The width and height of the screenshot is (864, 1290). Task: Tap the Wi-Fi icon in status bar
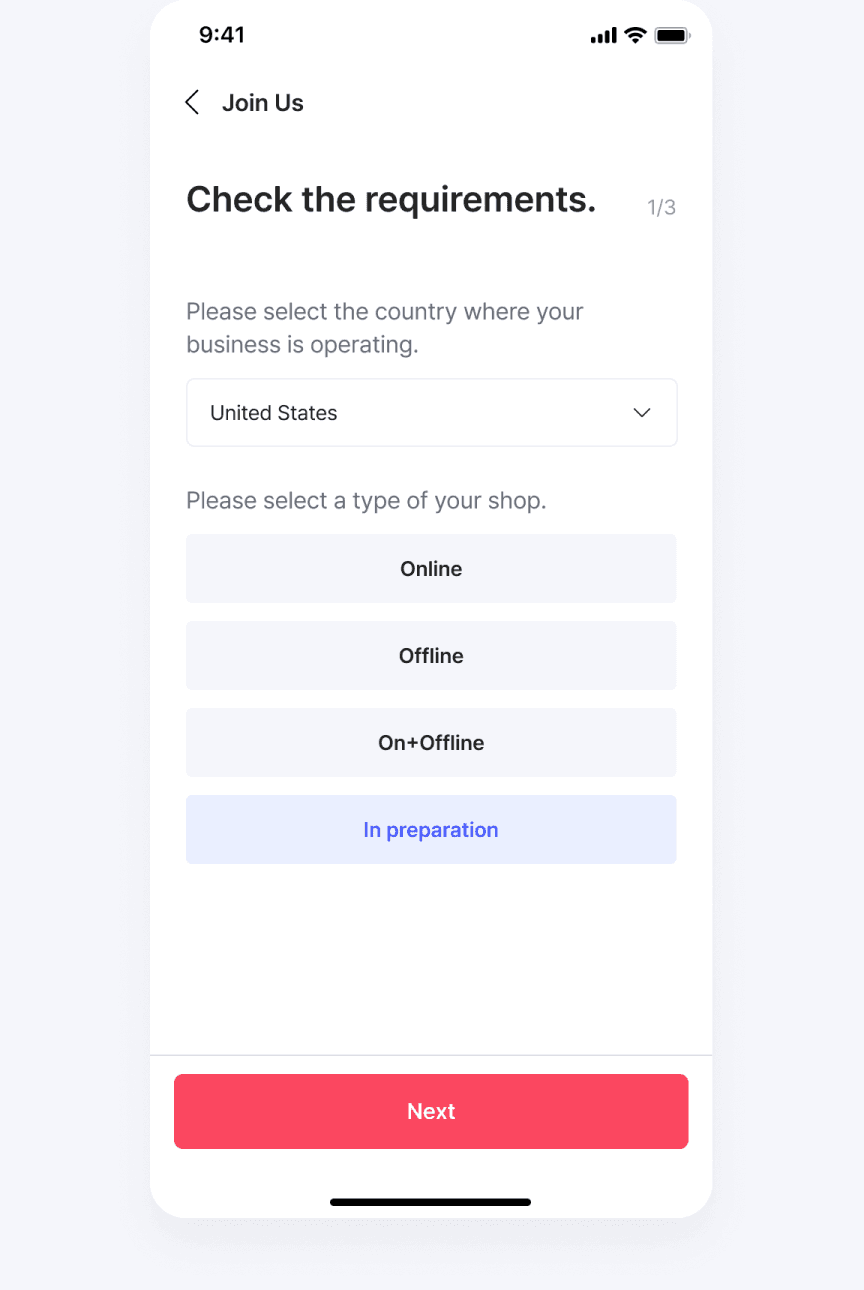point(635,35)
